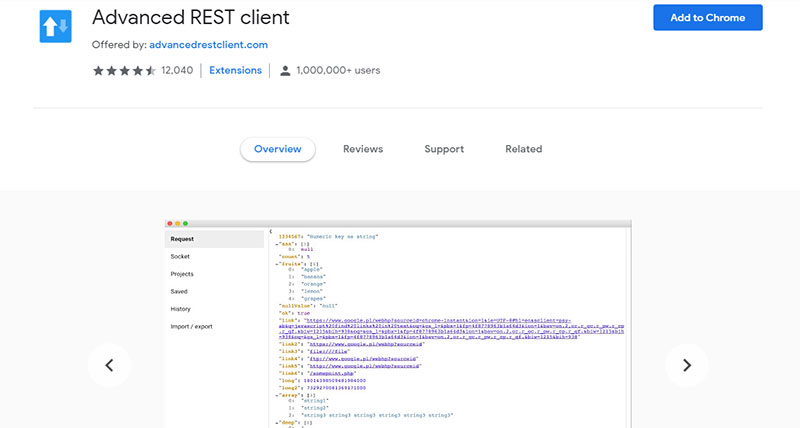Viewport: 800px width, 428px height.
Task: Select Saved in the screenshot sidebar
Action: [179, 291]
